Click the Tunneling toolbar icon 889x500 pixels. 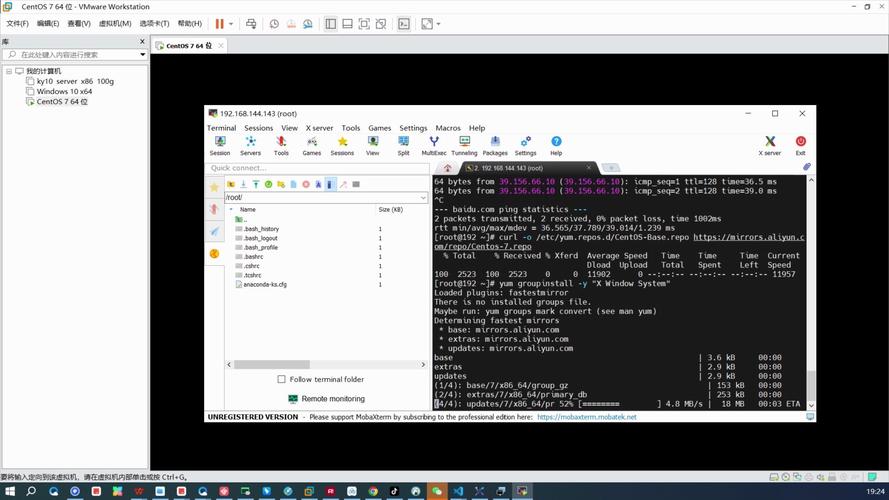click(464, 146)
